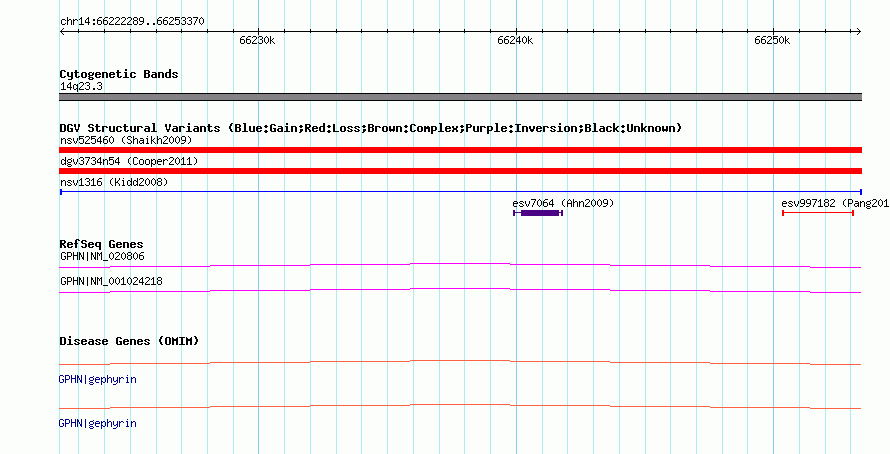This screenshot has height=454, width=890.
Task: Click the RefSeq Genes track title
Action: click(x=102, y=245)
